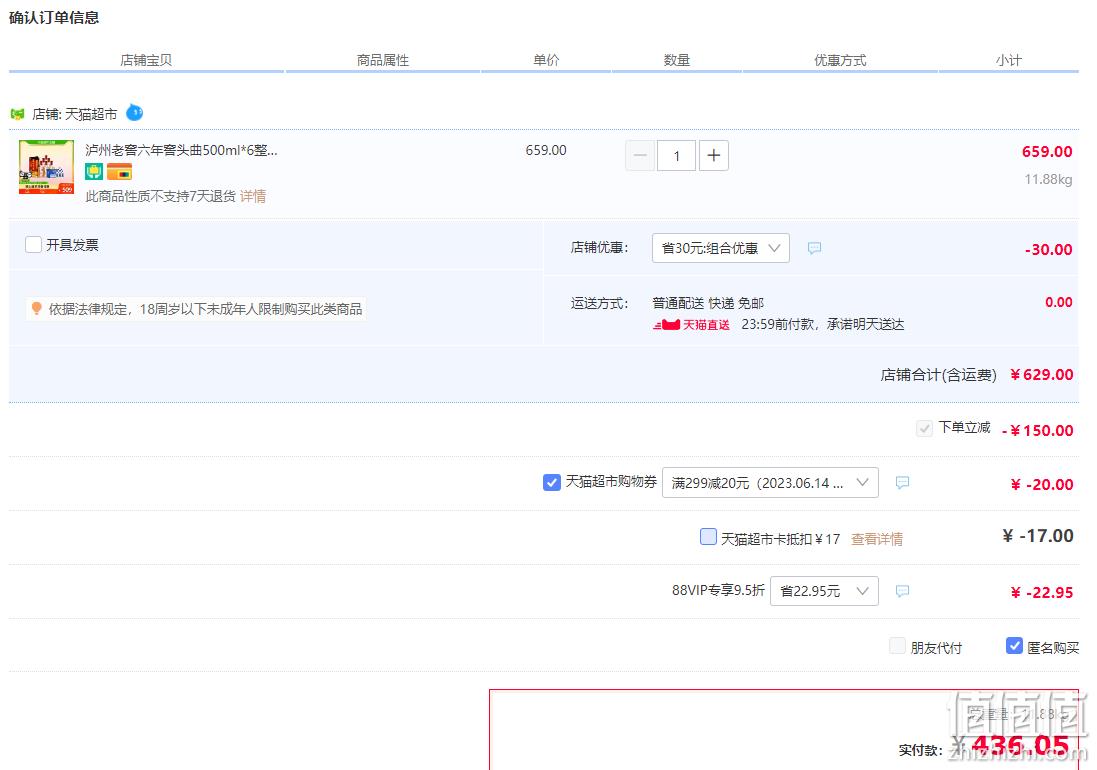This screenshot has height=770, width=1097.
Task: Enable the 天猫超市卡抵扣 checkbox
Action: click(x=708, y=536)
